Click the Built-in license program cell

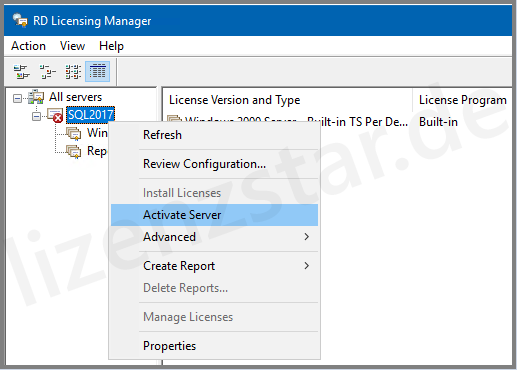coord(438,122)
